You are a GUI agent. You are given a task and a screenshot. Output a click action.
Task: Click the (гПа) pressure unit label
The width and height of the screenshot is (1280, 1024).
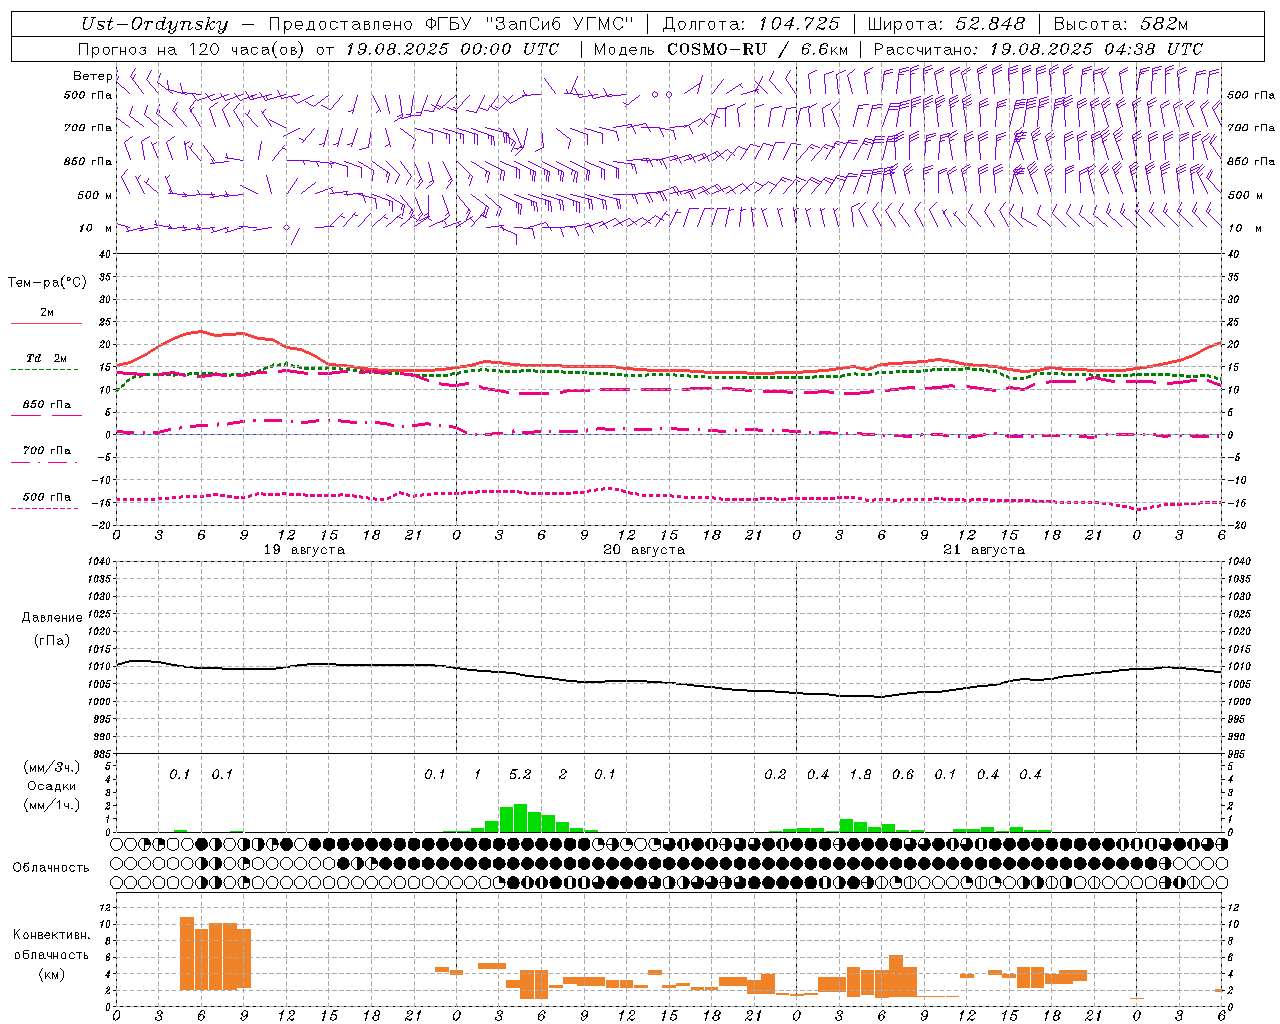[x=52, y=640]
